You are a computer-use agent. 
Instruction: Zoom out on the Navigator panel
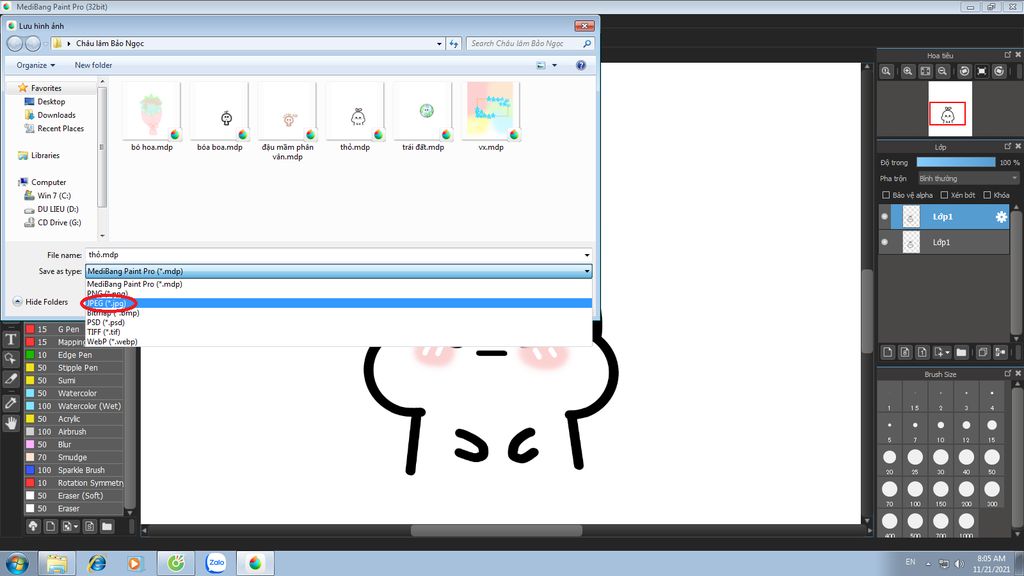(942, 71)
